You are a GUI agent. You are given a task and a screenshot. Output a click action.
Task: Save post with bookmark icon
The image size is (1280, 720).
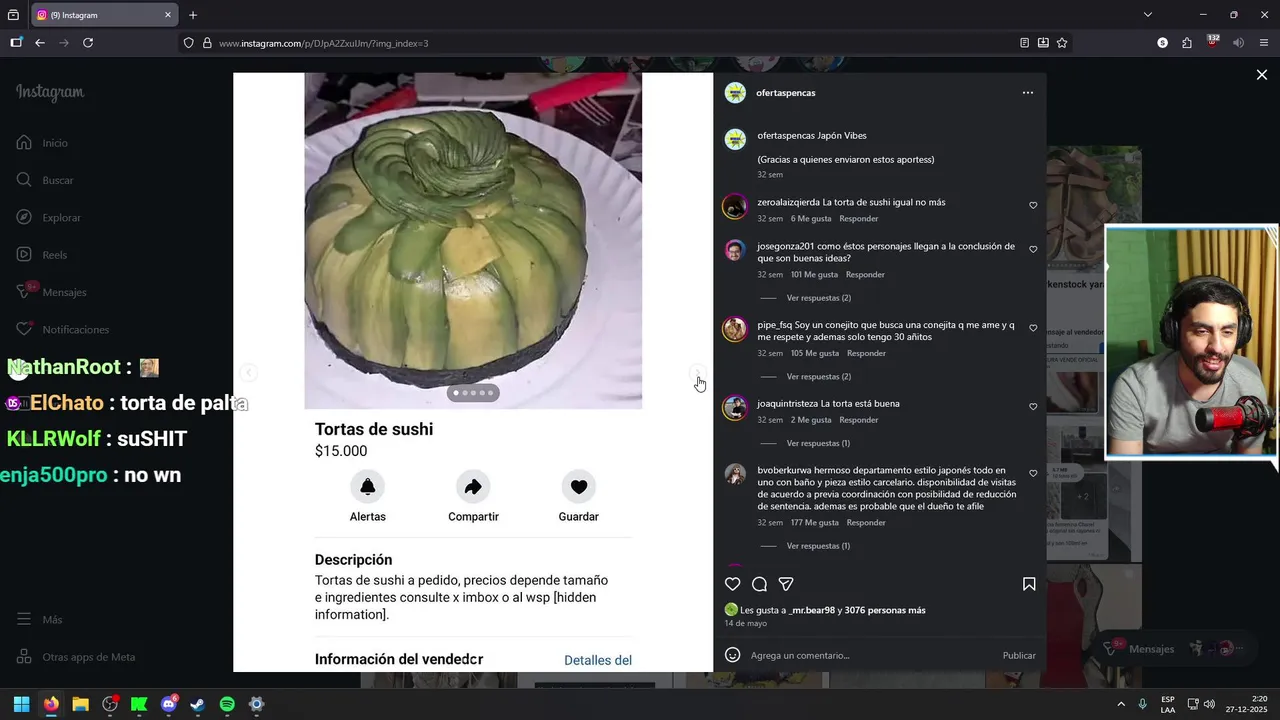point(1029,584)
